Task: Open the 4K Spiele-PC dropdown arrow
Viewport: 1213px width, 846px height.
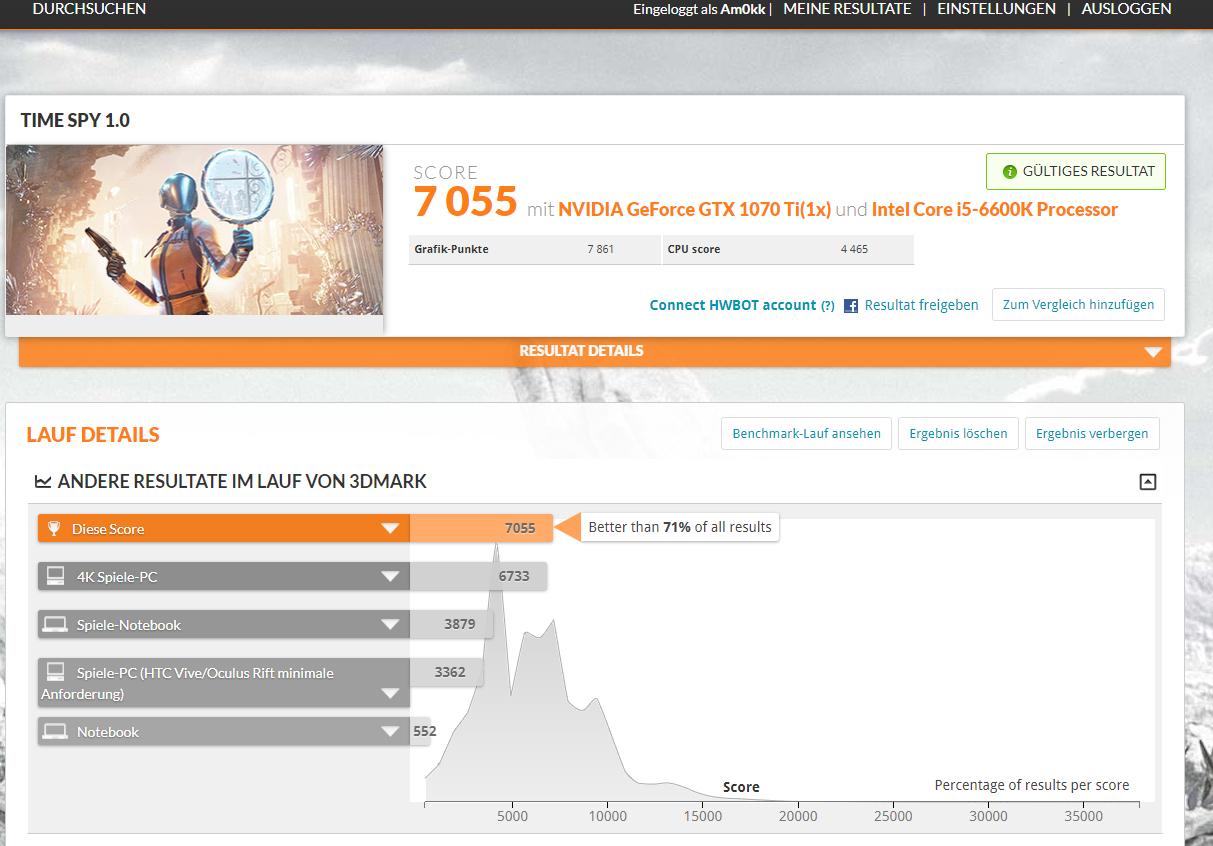Action: pos(390,577)
